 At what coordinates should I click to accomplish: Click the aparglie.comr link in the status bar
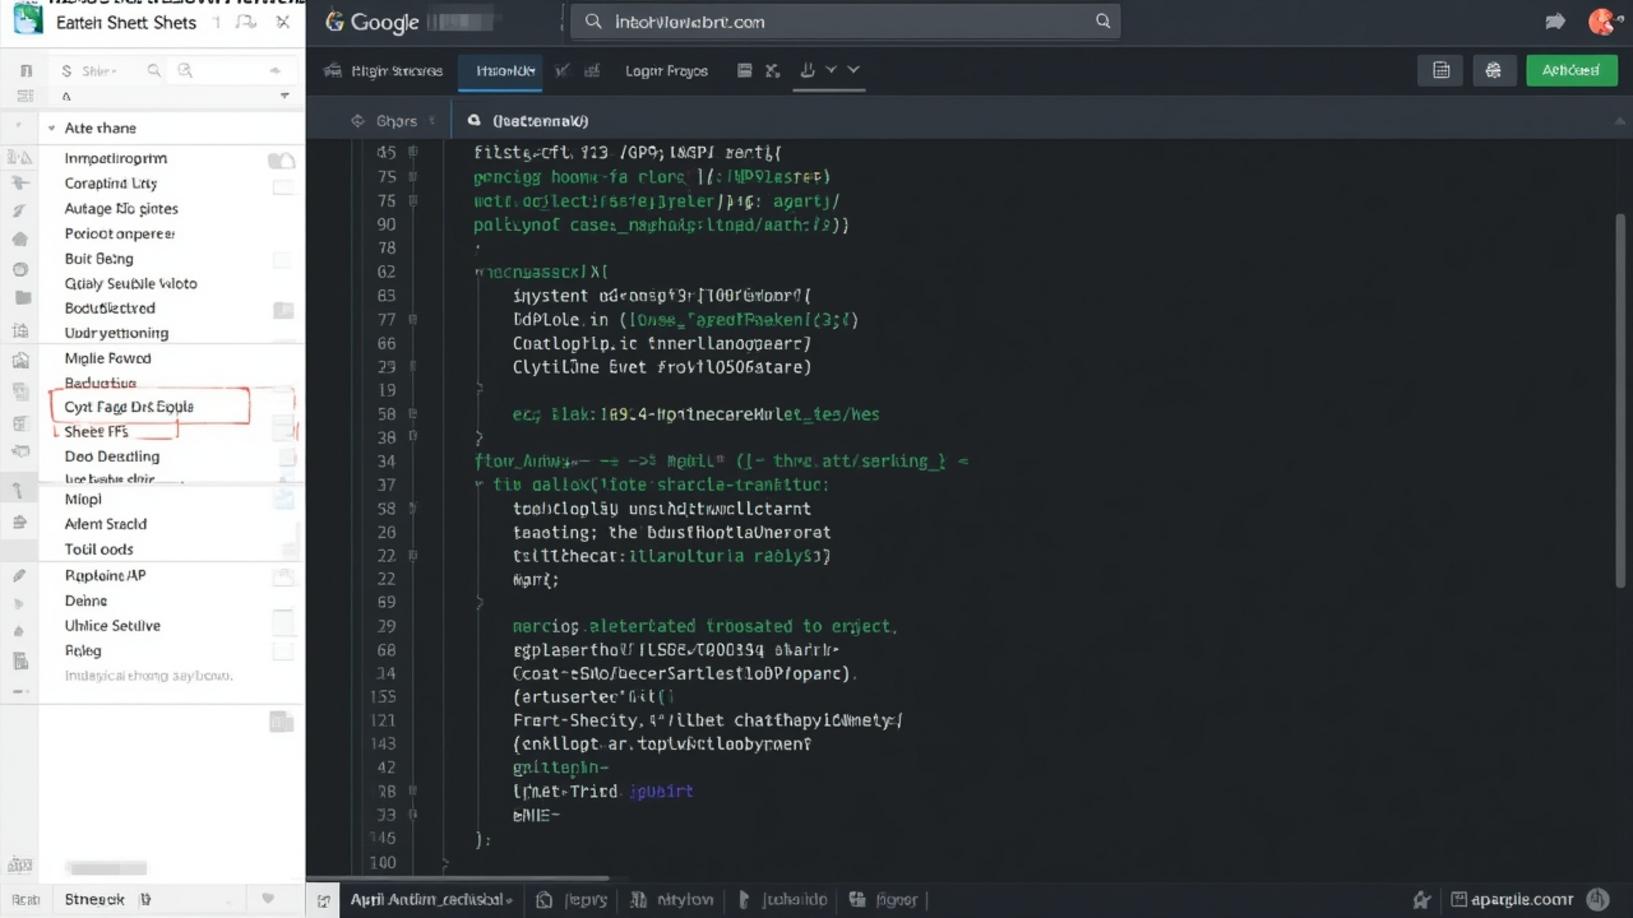(x=1522, y=899)
